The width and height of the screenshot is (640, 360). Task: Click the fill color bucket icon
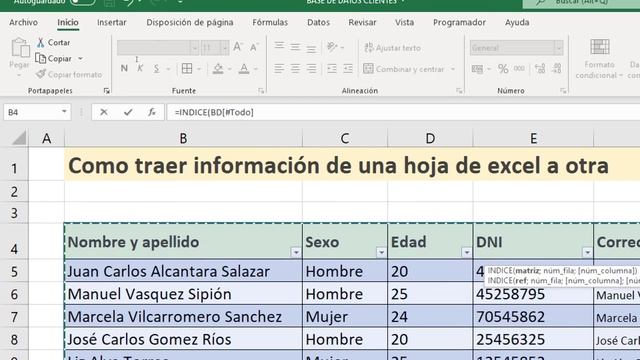[x=218, y=69]
